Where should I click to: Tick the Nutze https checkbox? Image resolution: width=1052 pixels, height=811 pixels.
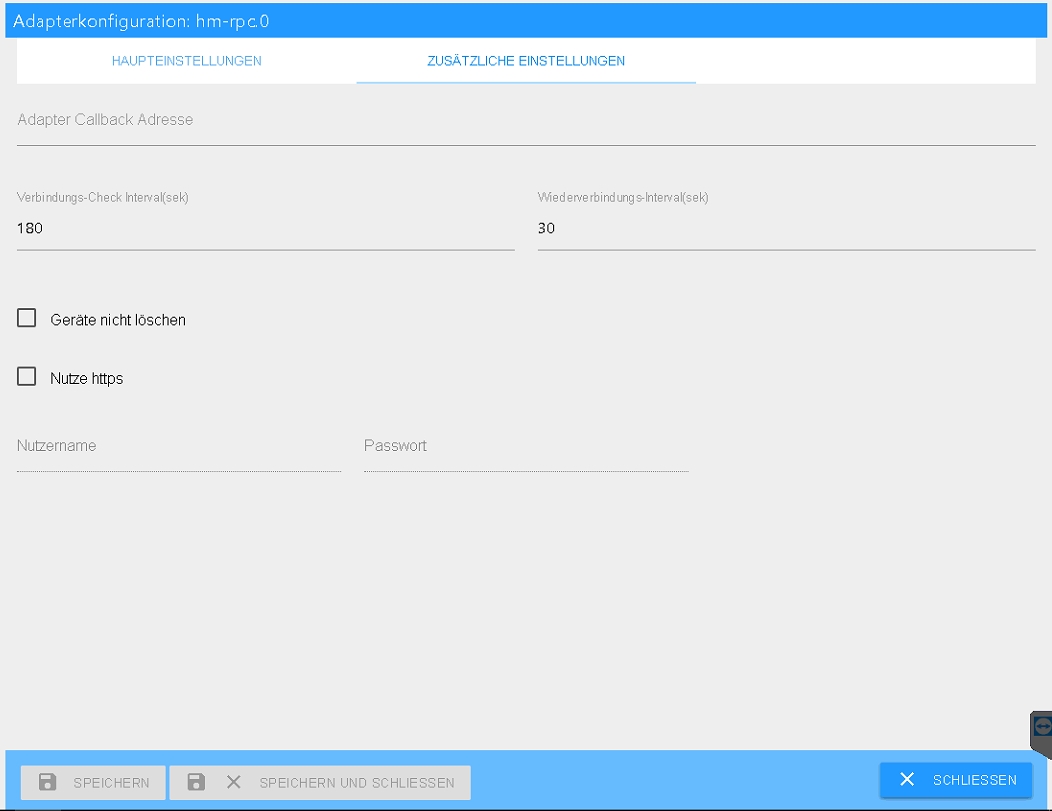pos(27,376)
